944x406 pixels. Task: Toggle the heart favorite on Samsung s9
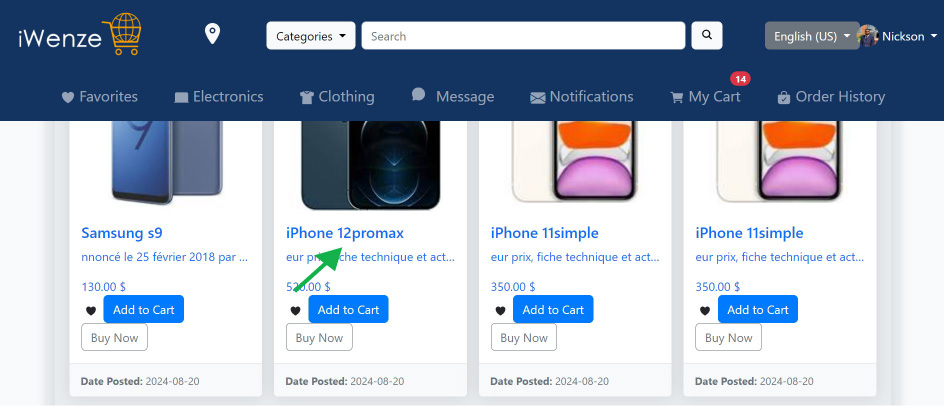click(x=91, y=311)
